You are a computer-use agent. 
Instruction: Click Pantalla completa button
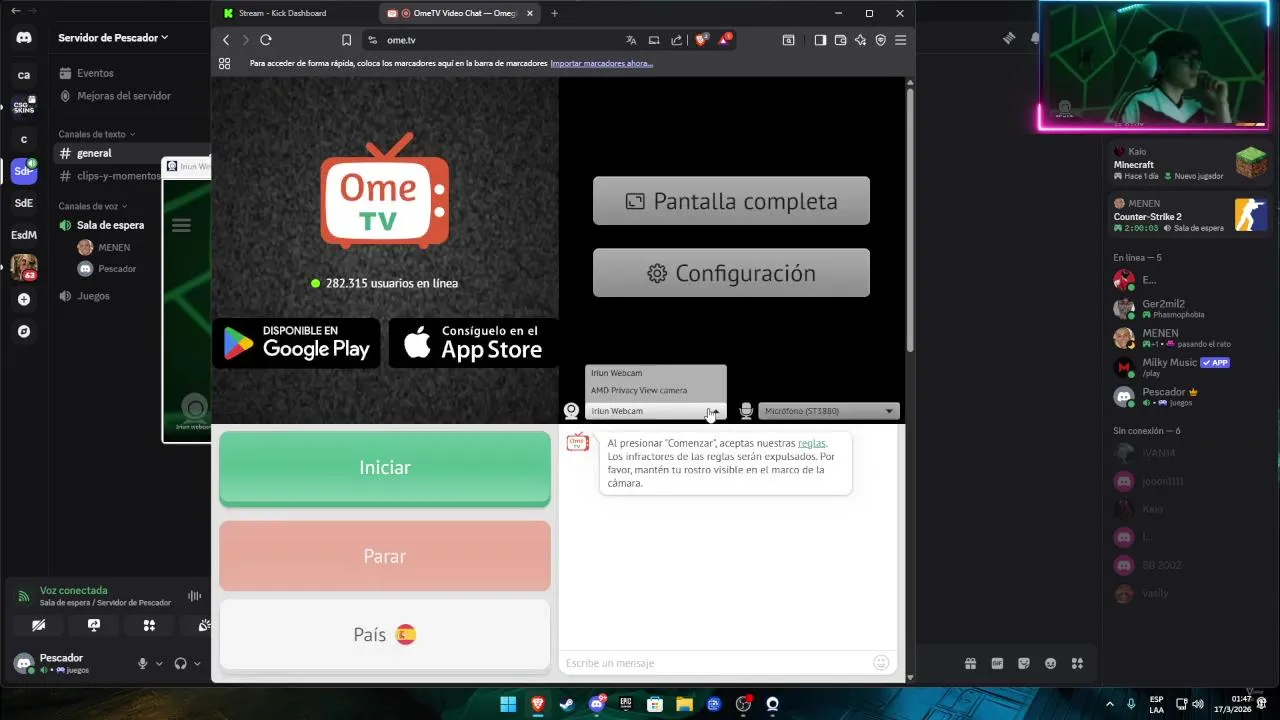click(x=731, y=201)
